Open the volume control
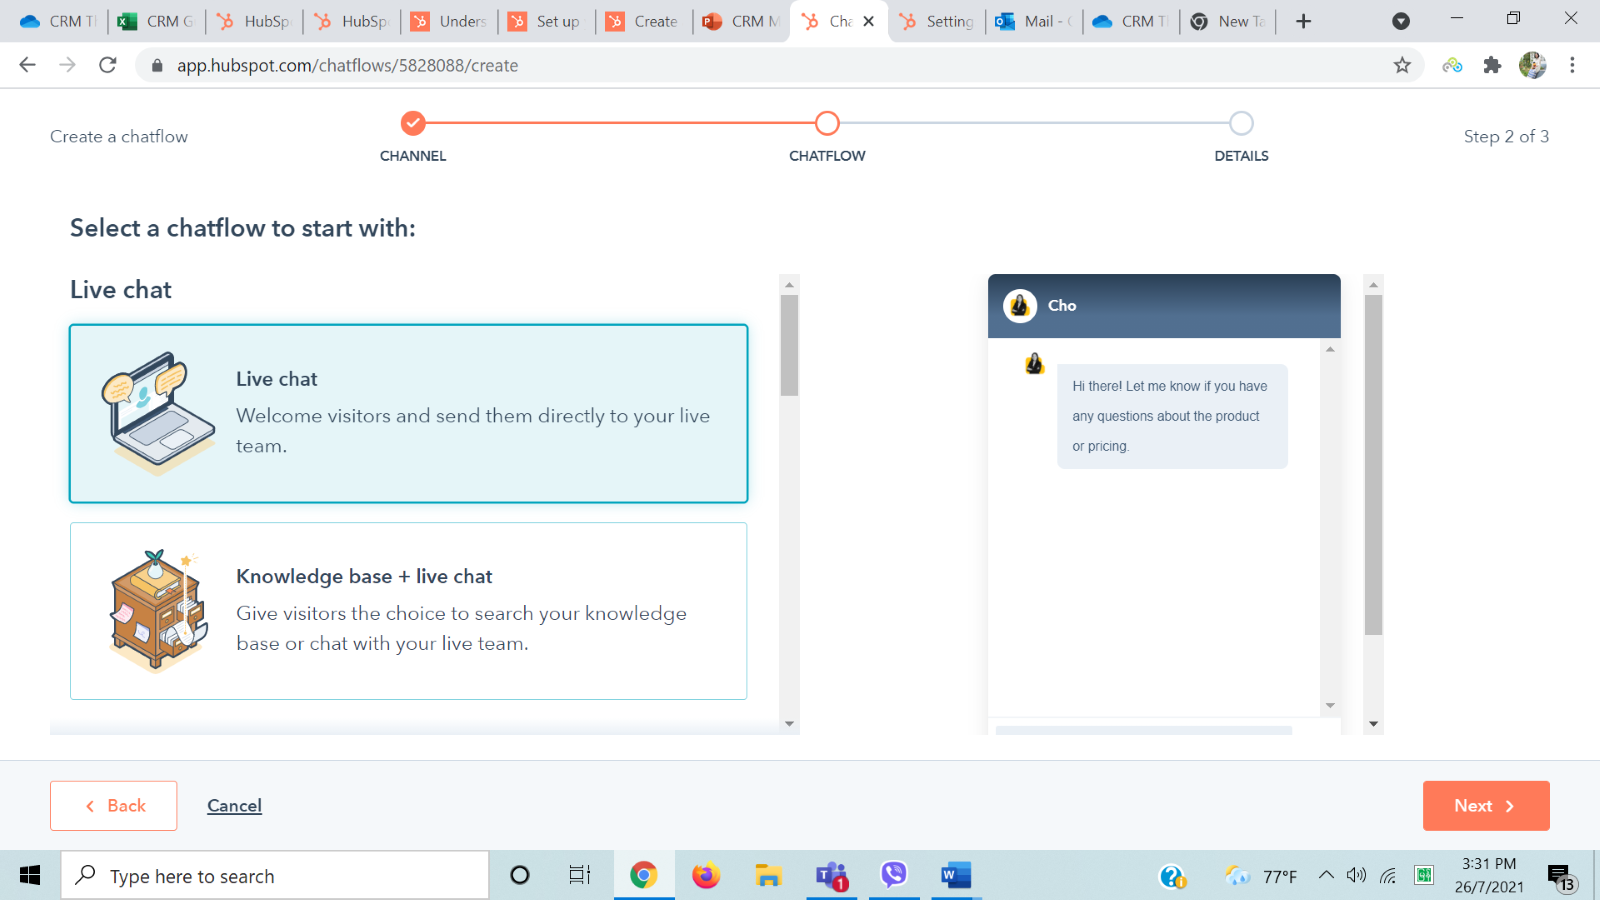Viewport: 1600px width, 900px height. pos(1356,876)
